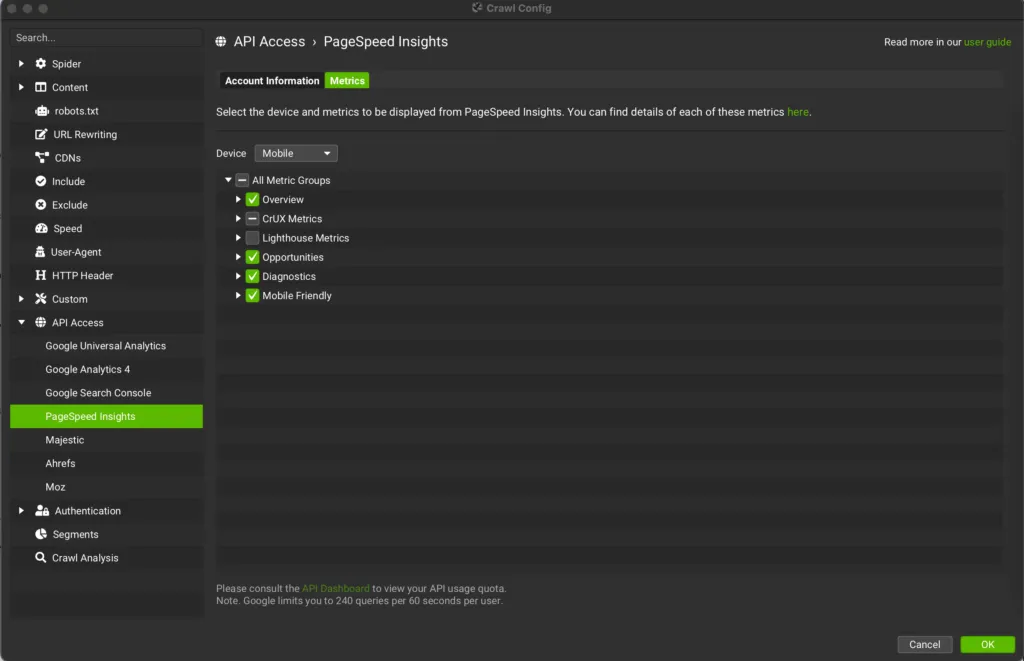Open Moz API settings
The height and width of the screenshot is (661, 1024).
pos(106,487)
